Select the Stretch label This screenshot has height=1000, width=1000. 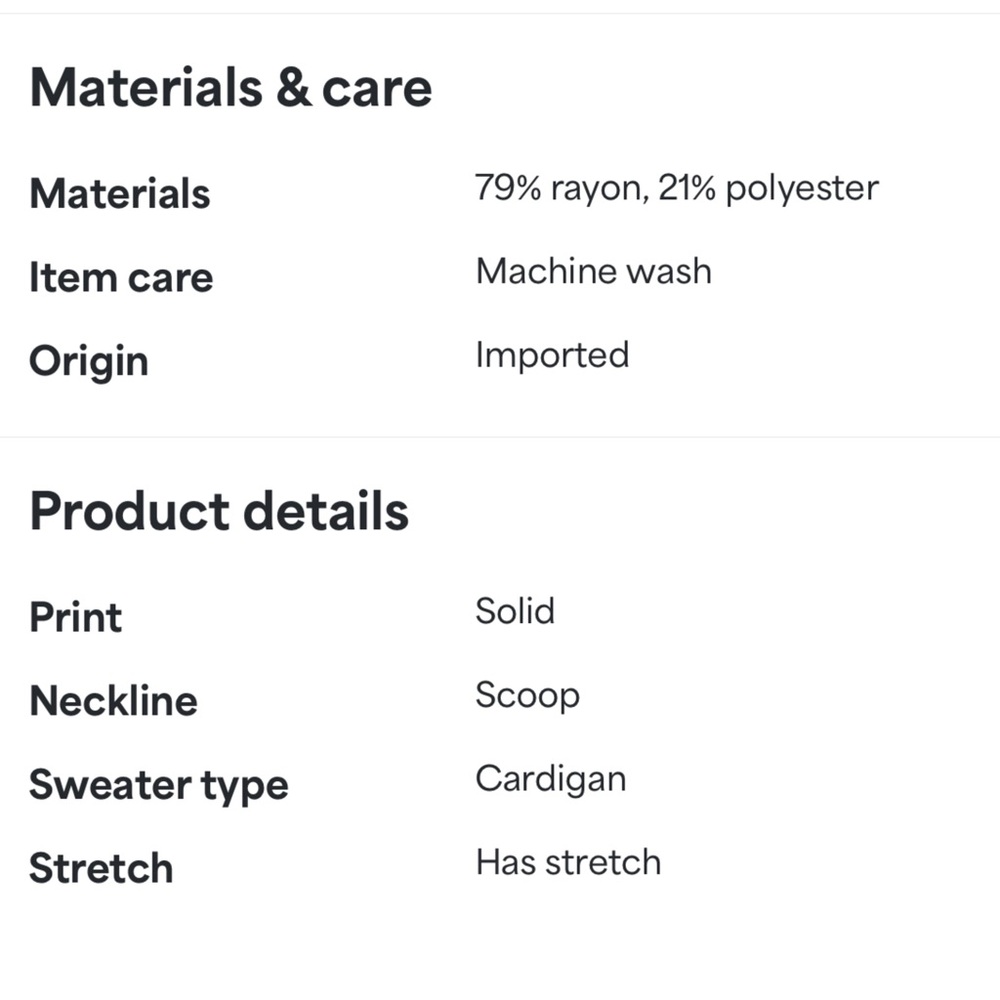pos(101,868)
